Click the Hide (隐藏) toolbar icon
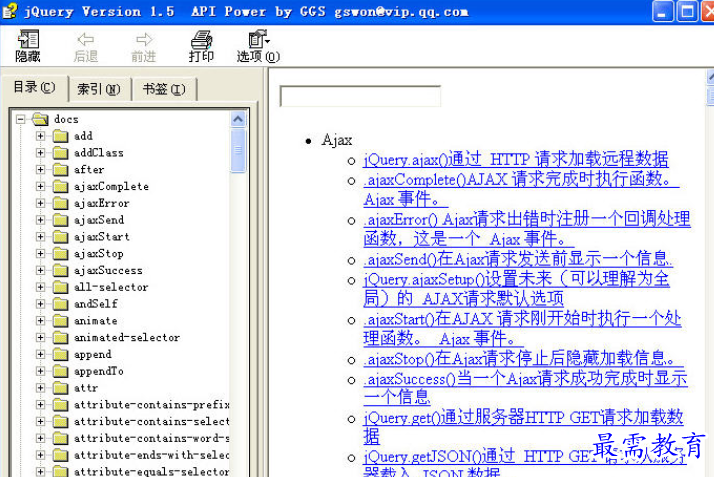714x477 pixels. pyautogui.click(x=28, y=39)
